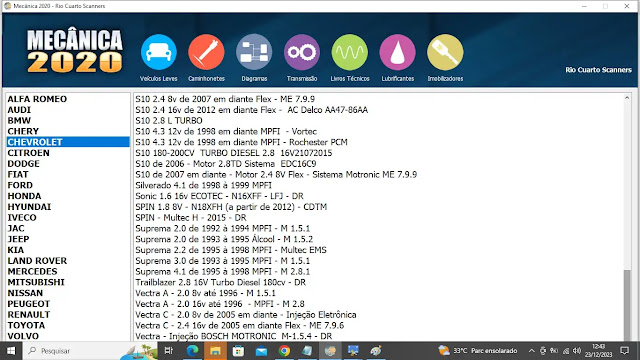Select FORD in brand list
This screenshot has width=640, height=360.
[68, 185]
